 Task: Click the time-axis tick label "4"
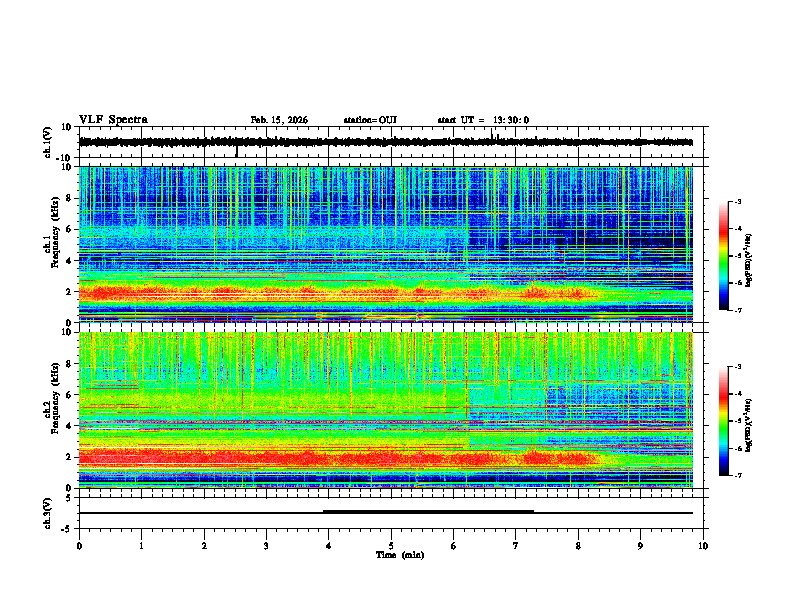329,546
